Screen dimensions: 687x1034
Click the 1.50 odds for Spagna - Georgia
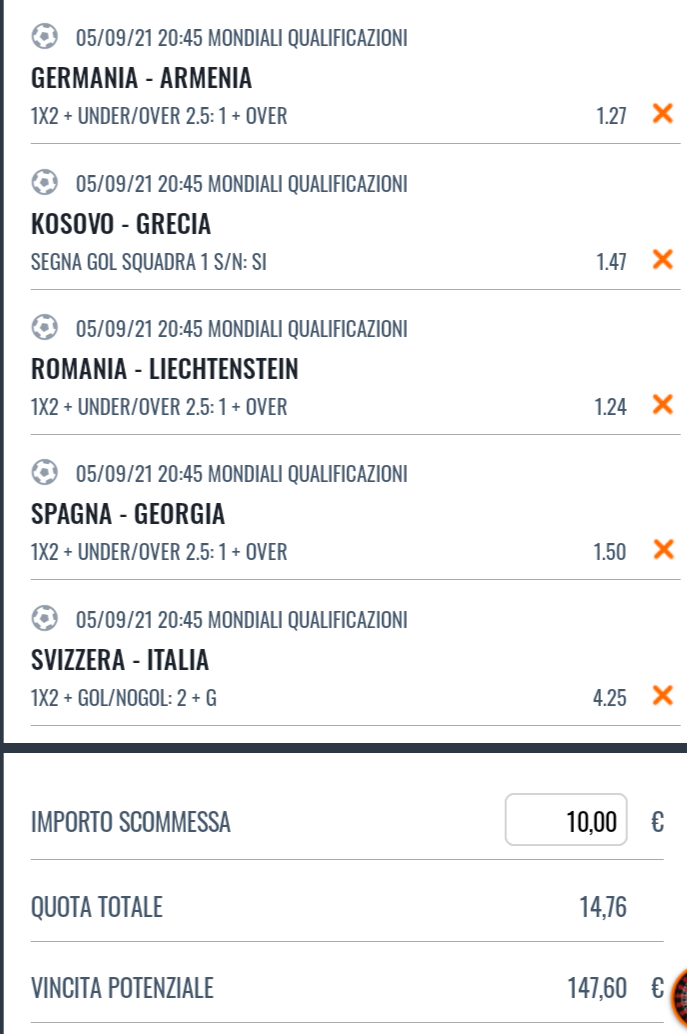click(609, 552)
